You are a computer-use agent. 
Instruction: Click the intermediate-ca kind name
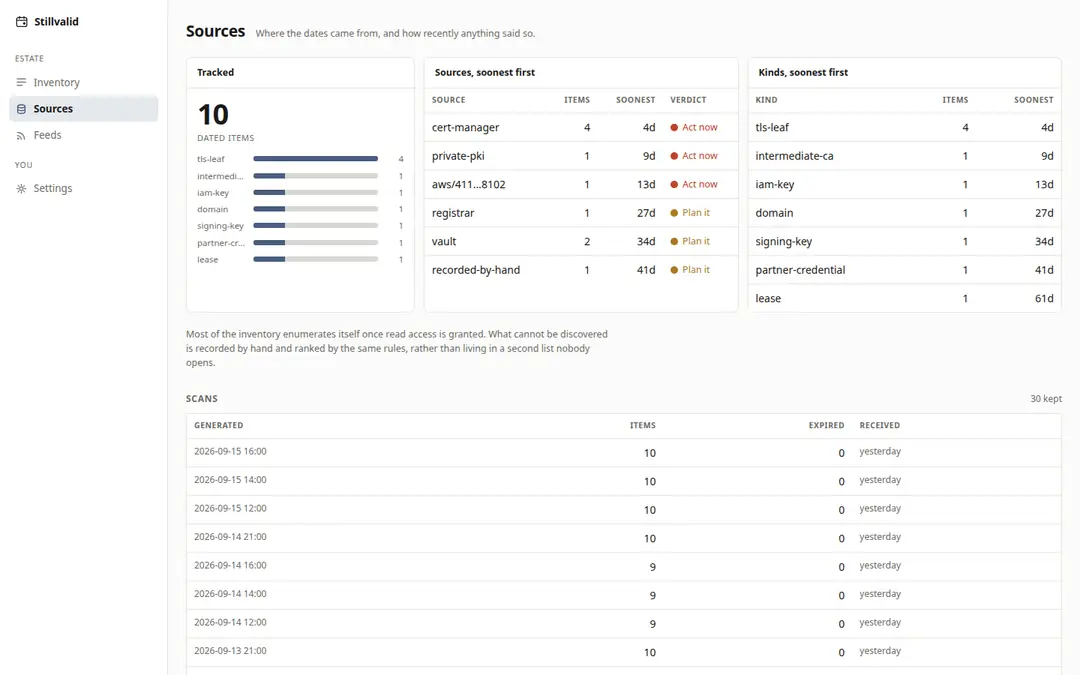click(794, 156)
